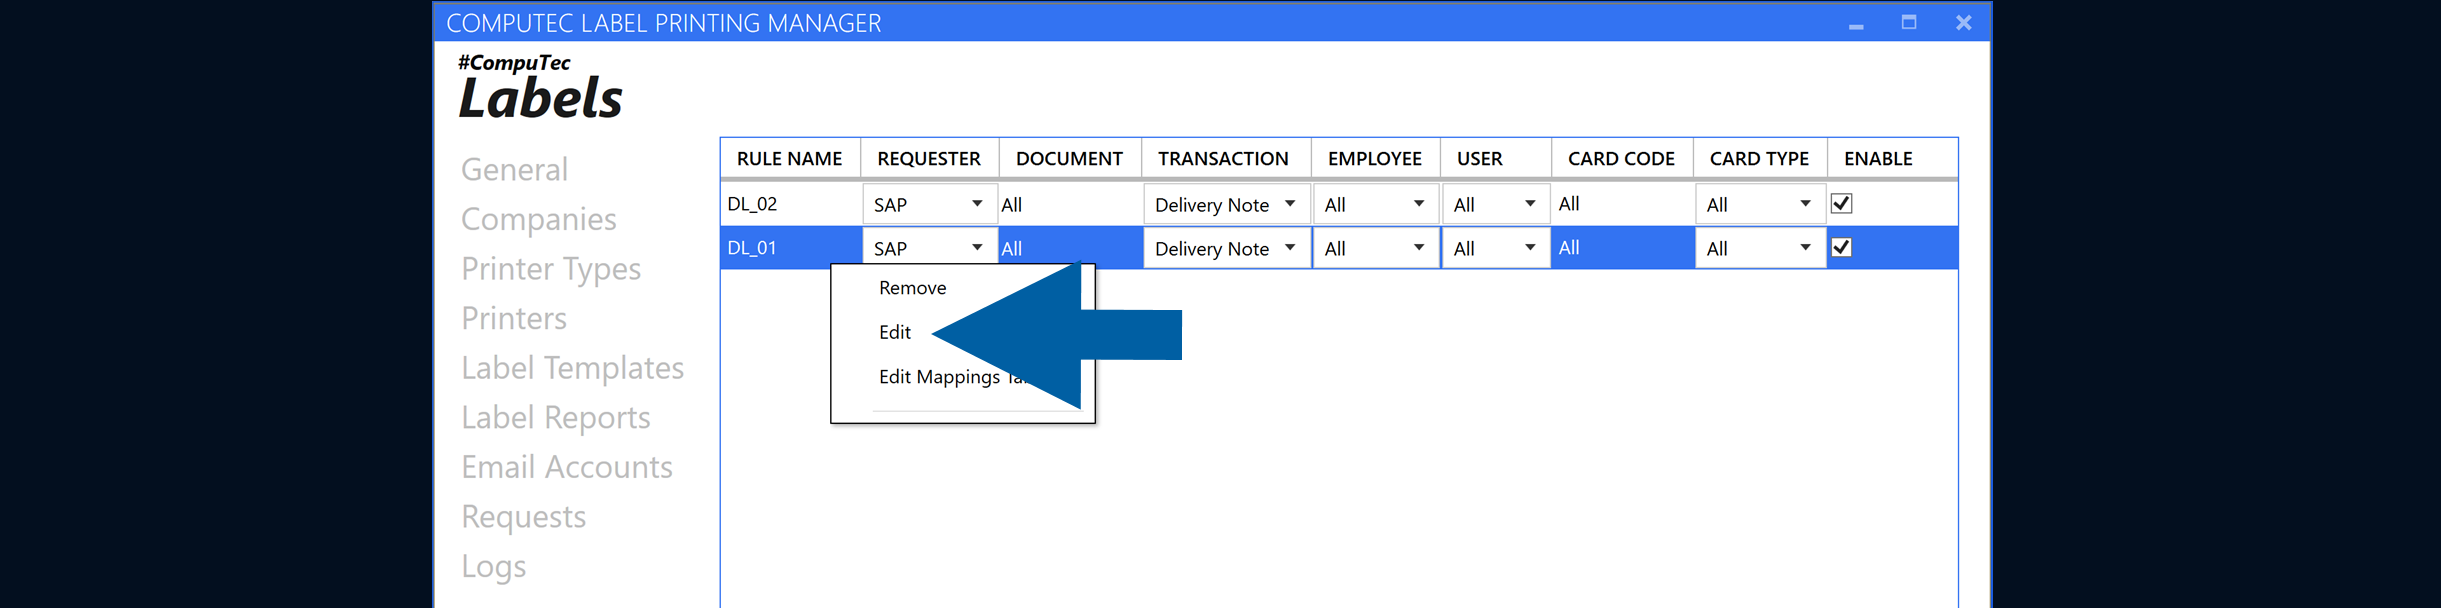This screenshot has width=2441, height=608.
Task: Sort by TRANSACTION column header
Action: (x=1224, y=159)
